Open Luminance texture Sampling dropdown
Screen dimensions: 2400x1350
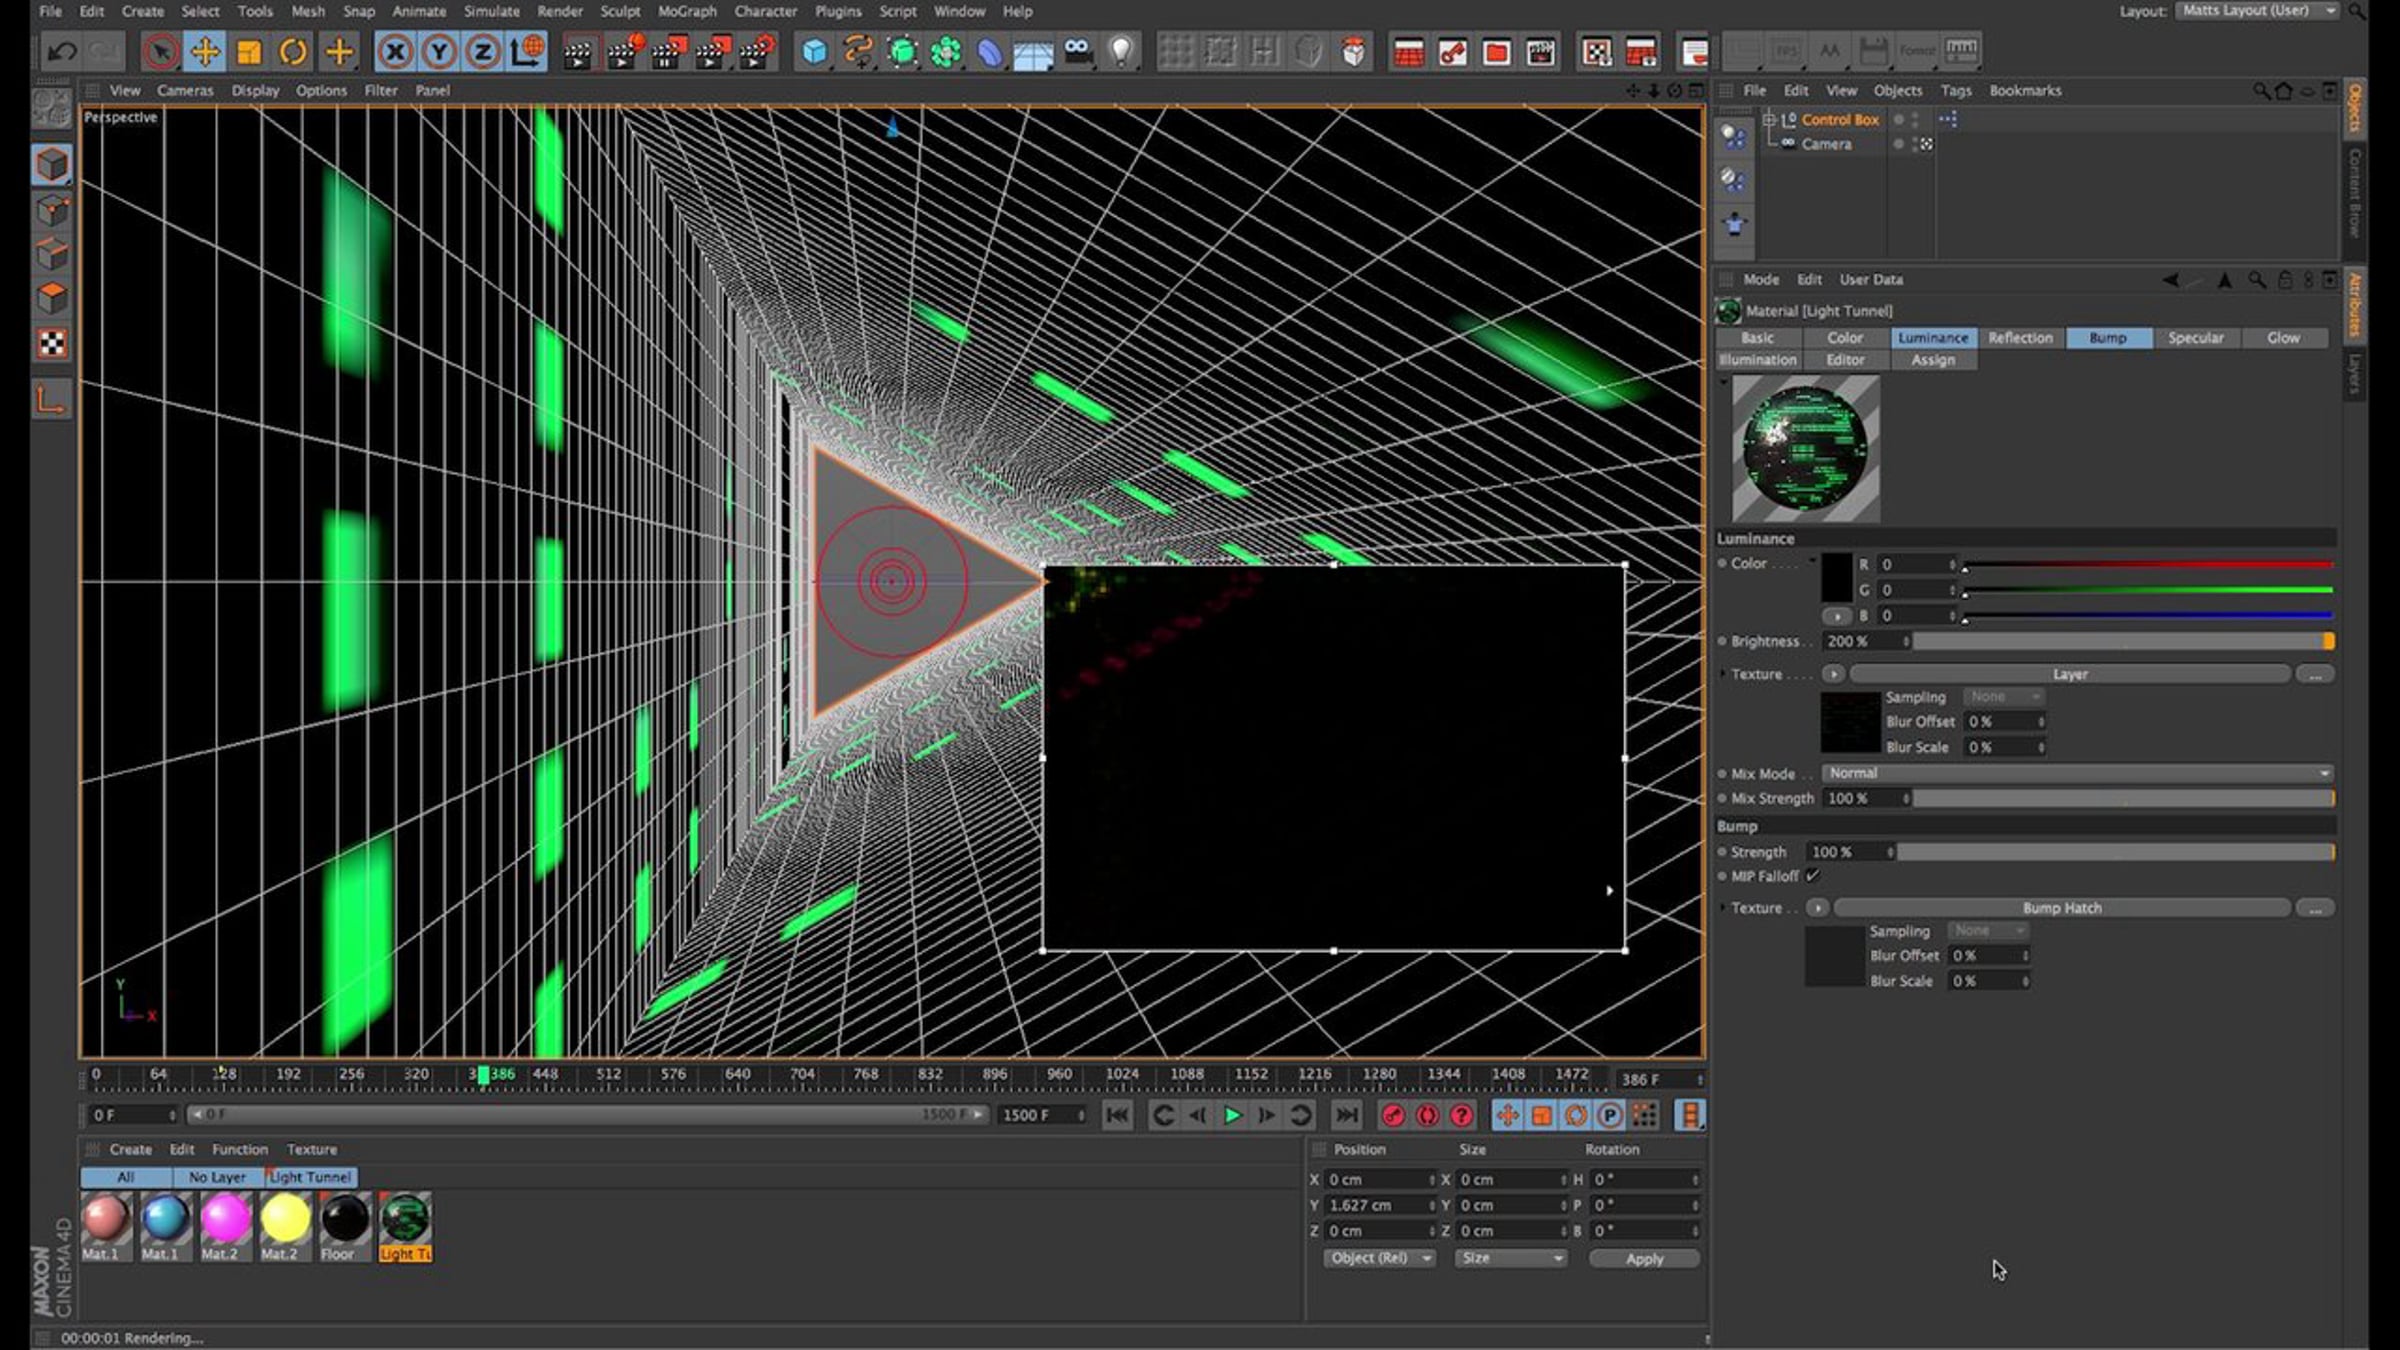coord(2003,696)
